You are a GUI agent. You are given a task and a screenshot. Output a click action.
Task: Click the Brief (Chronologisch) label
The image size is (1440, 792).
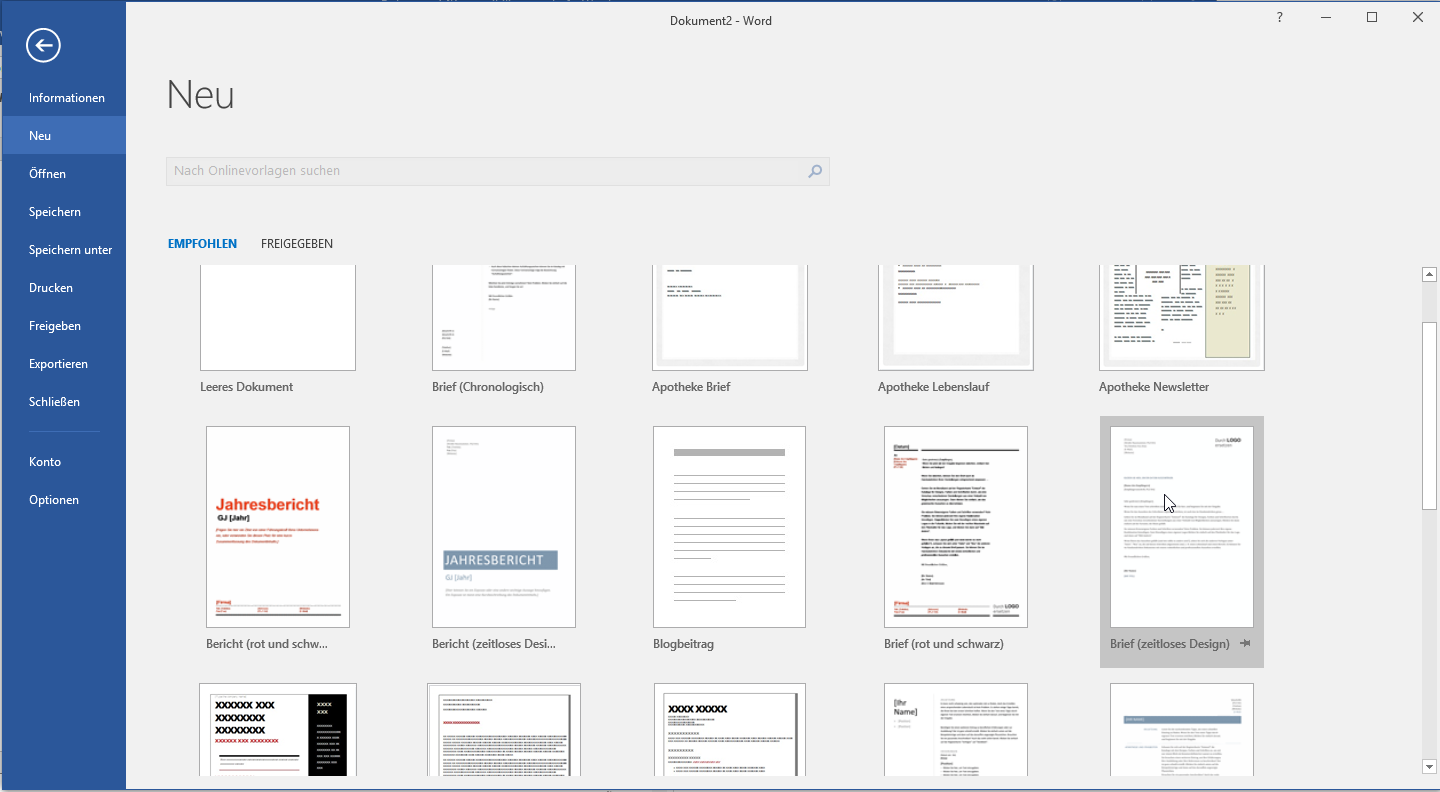488,387
